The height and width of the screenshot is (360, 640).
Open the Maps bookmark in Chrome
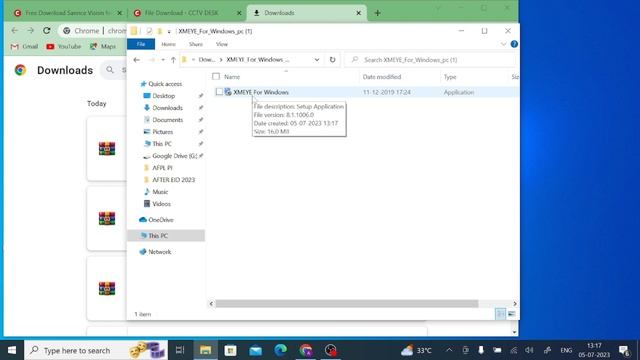103,47
